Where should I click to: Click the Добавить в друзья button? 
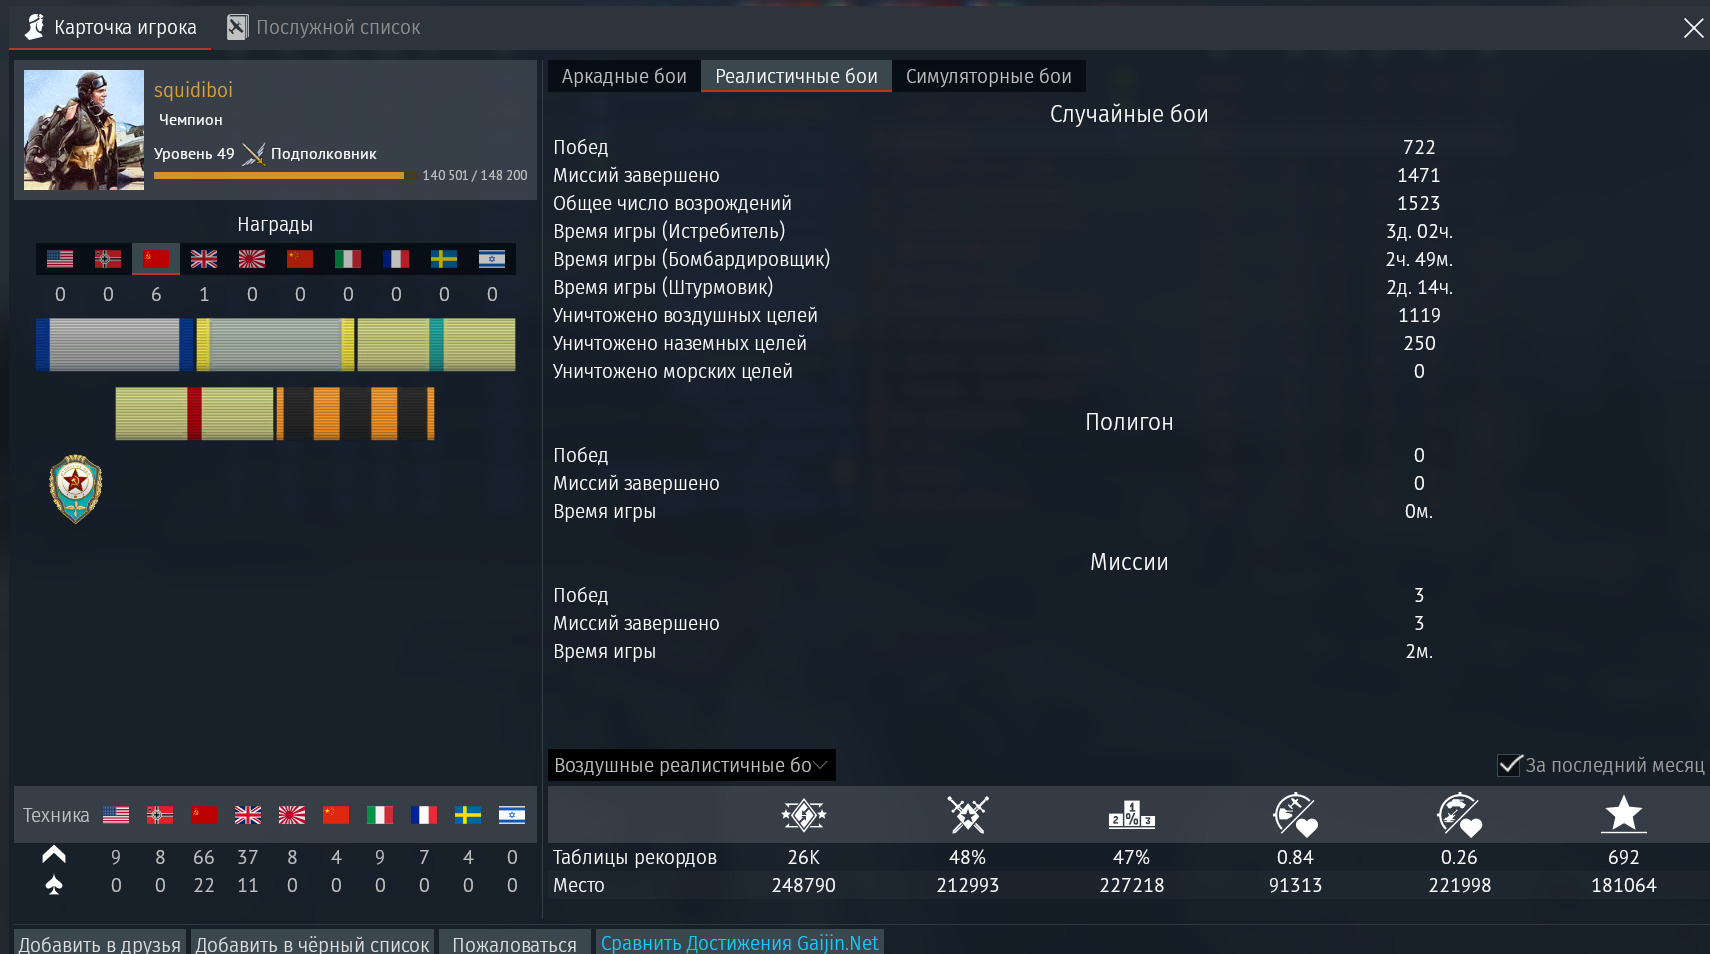point(100,943)
